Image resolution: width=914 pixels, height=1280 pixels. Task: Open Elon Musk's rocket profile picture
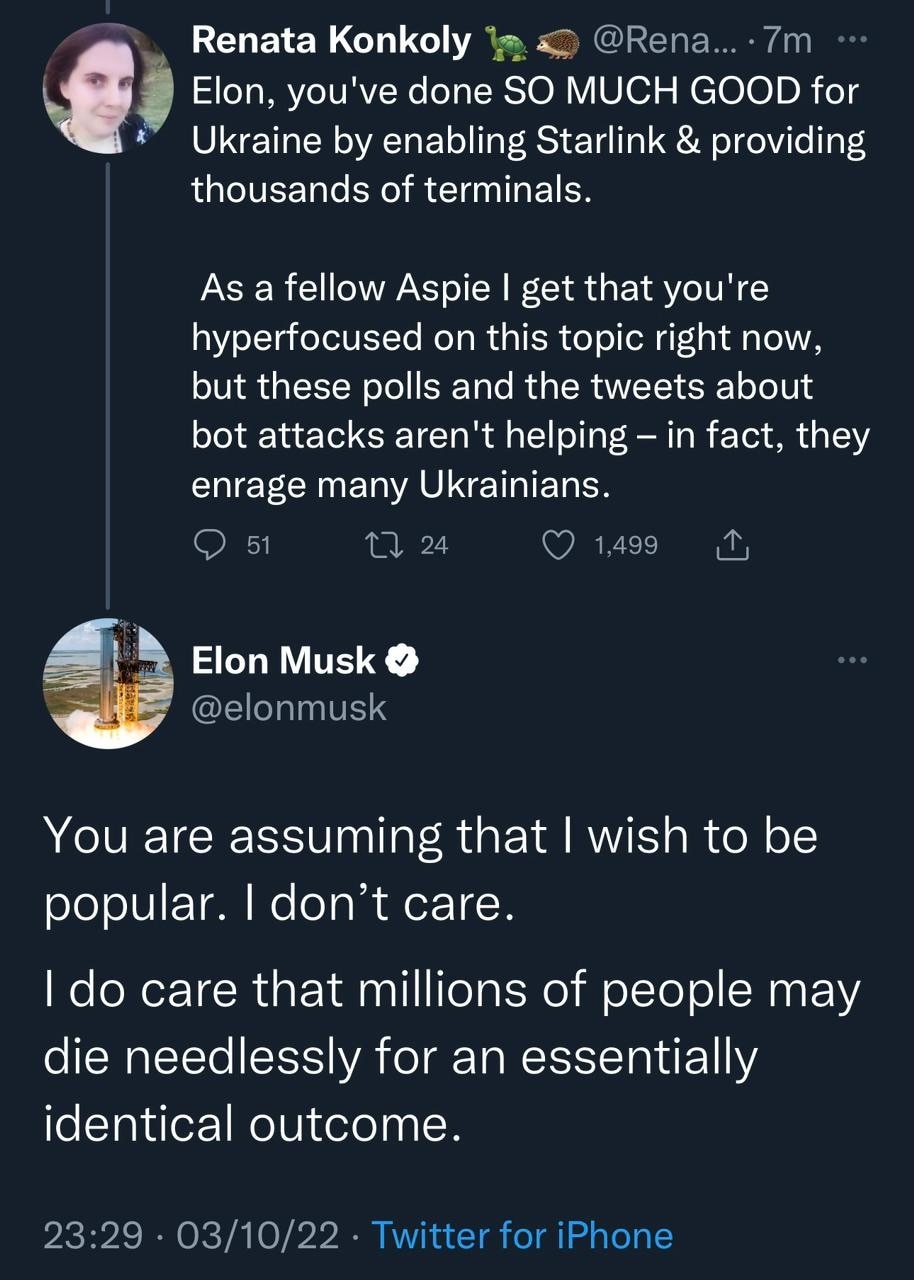tap(108, 684)
